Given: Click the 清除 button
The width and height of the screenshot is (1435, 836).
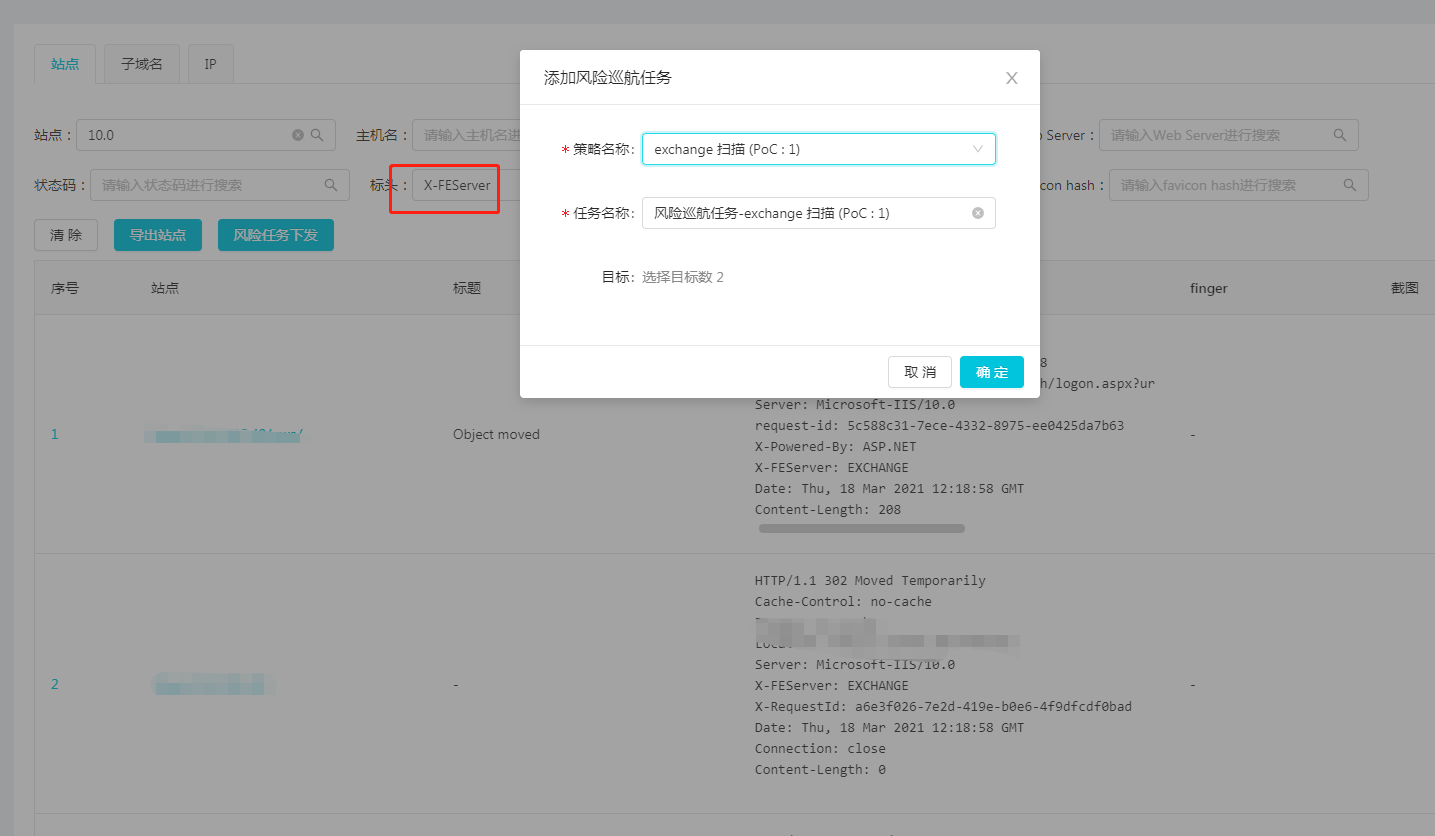Looking at the screenshot, I should [x=66, y=235].
